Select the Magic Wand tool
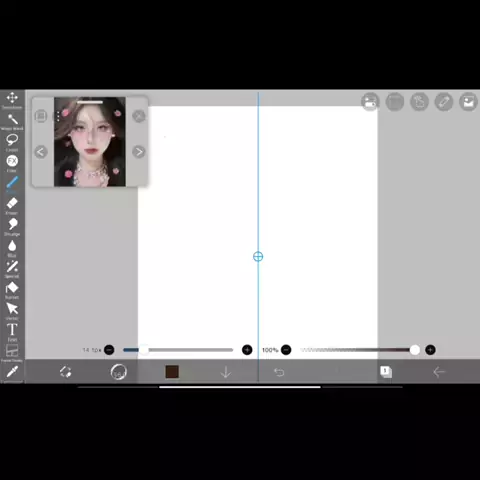Image resolution: width=480 pixels, height=480 pixels. coord(12,119)
